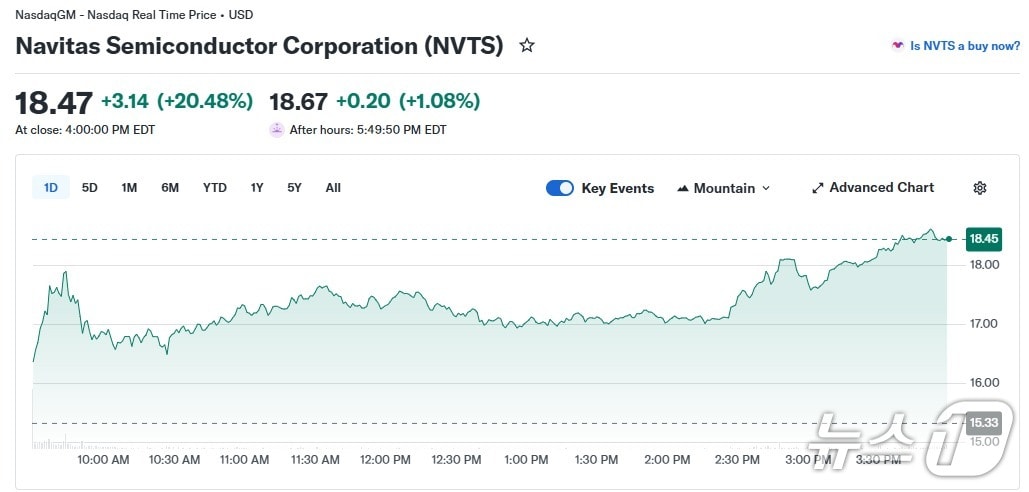Viewport: 1029px width, 492px height.
Task: Click the icon beside 'Is NVTS a buy now?'
Action: pyautogui.click(x=897, y=46)
